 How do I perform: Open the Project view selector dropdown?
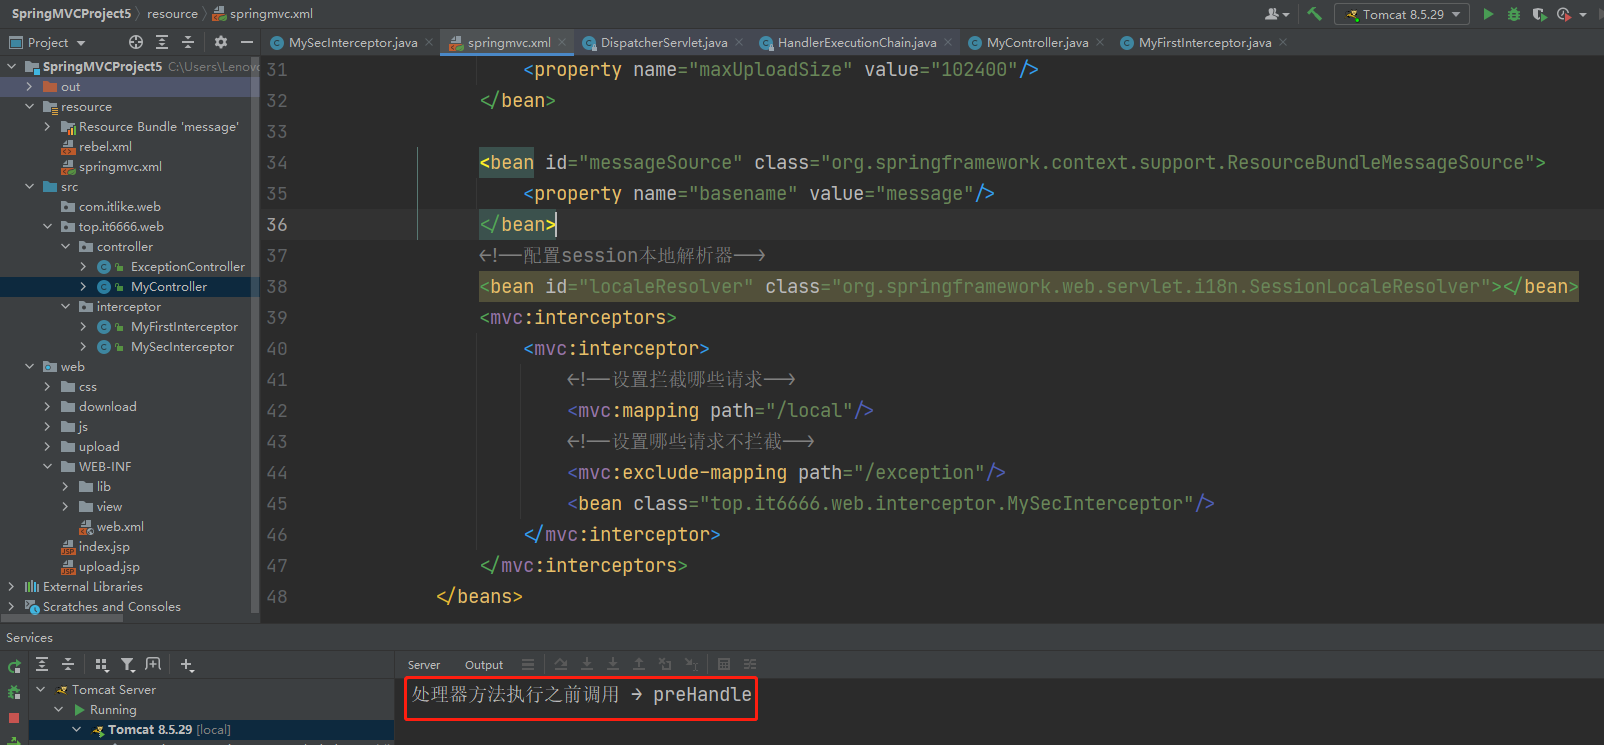click(x=48, y=42)
